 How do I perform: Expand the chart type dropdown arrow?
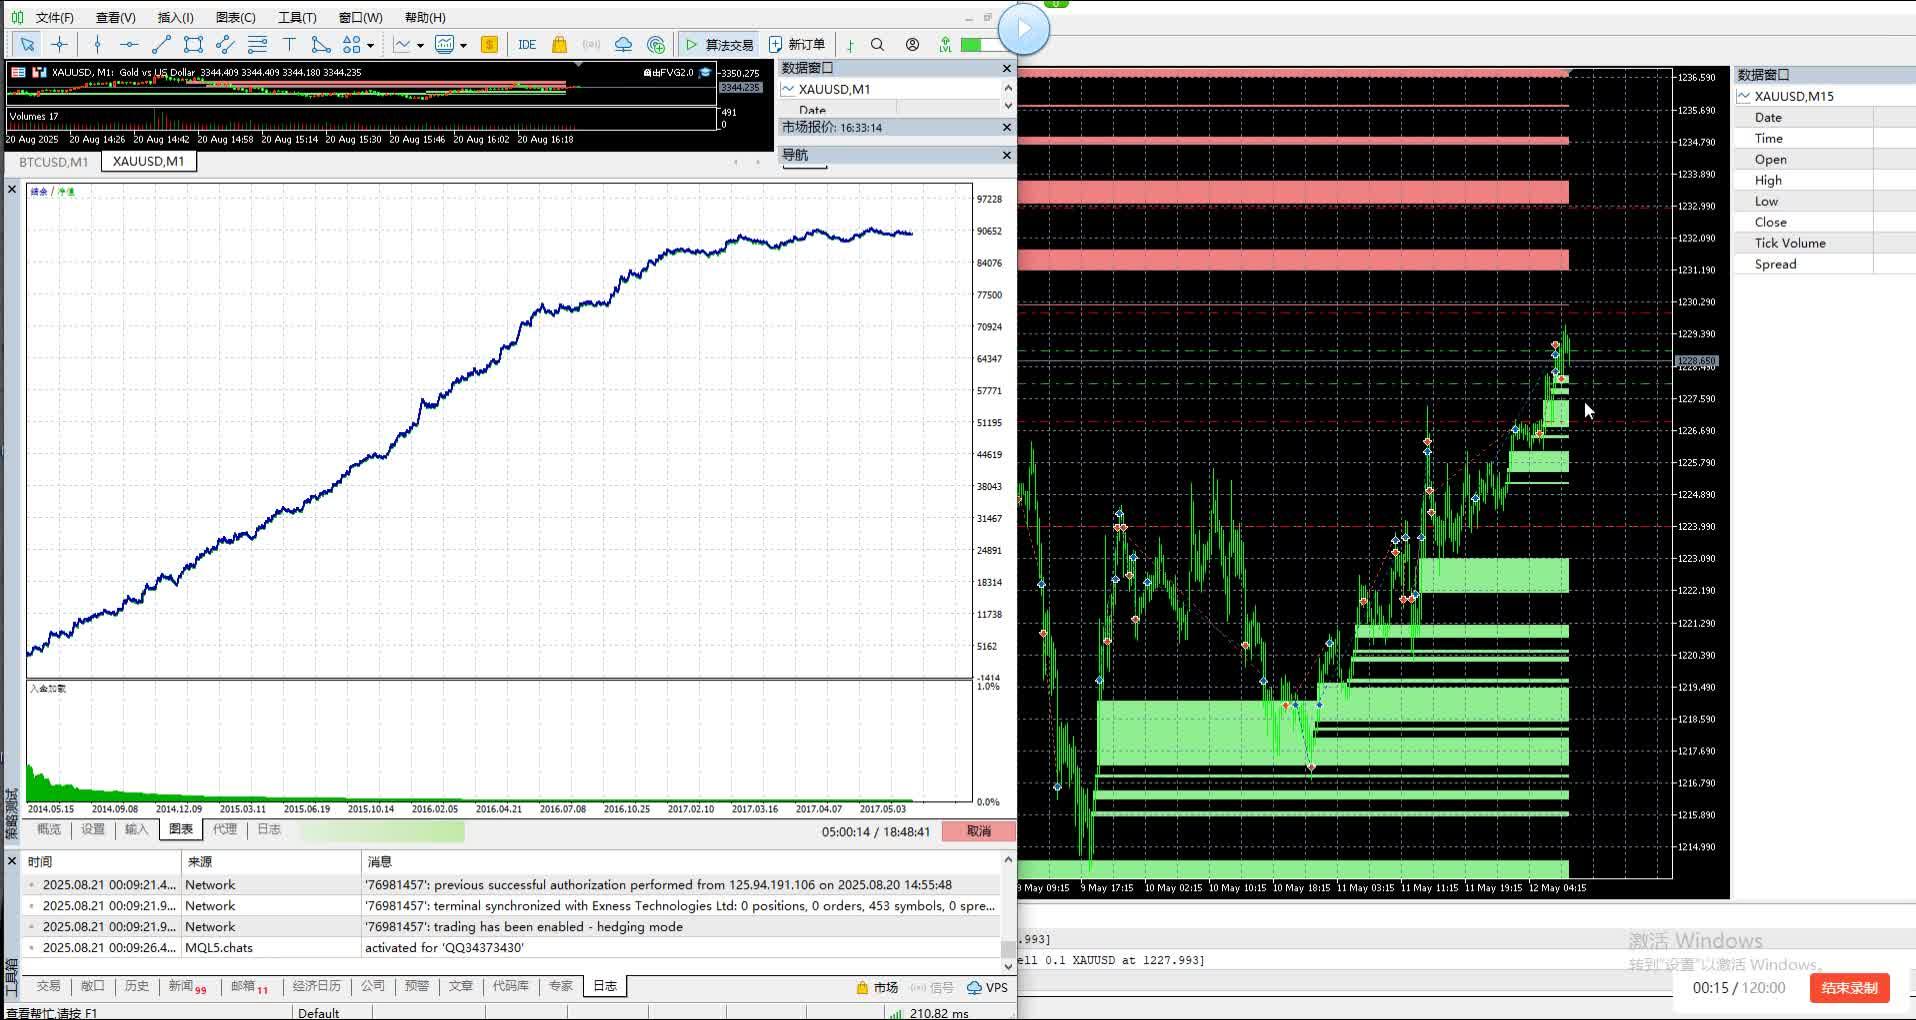[x=420, y=44]
